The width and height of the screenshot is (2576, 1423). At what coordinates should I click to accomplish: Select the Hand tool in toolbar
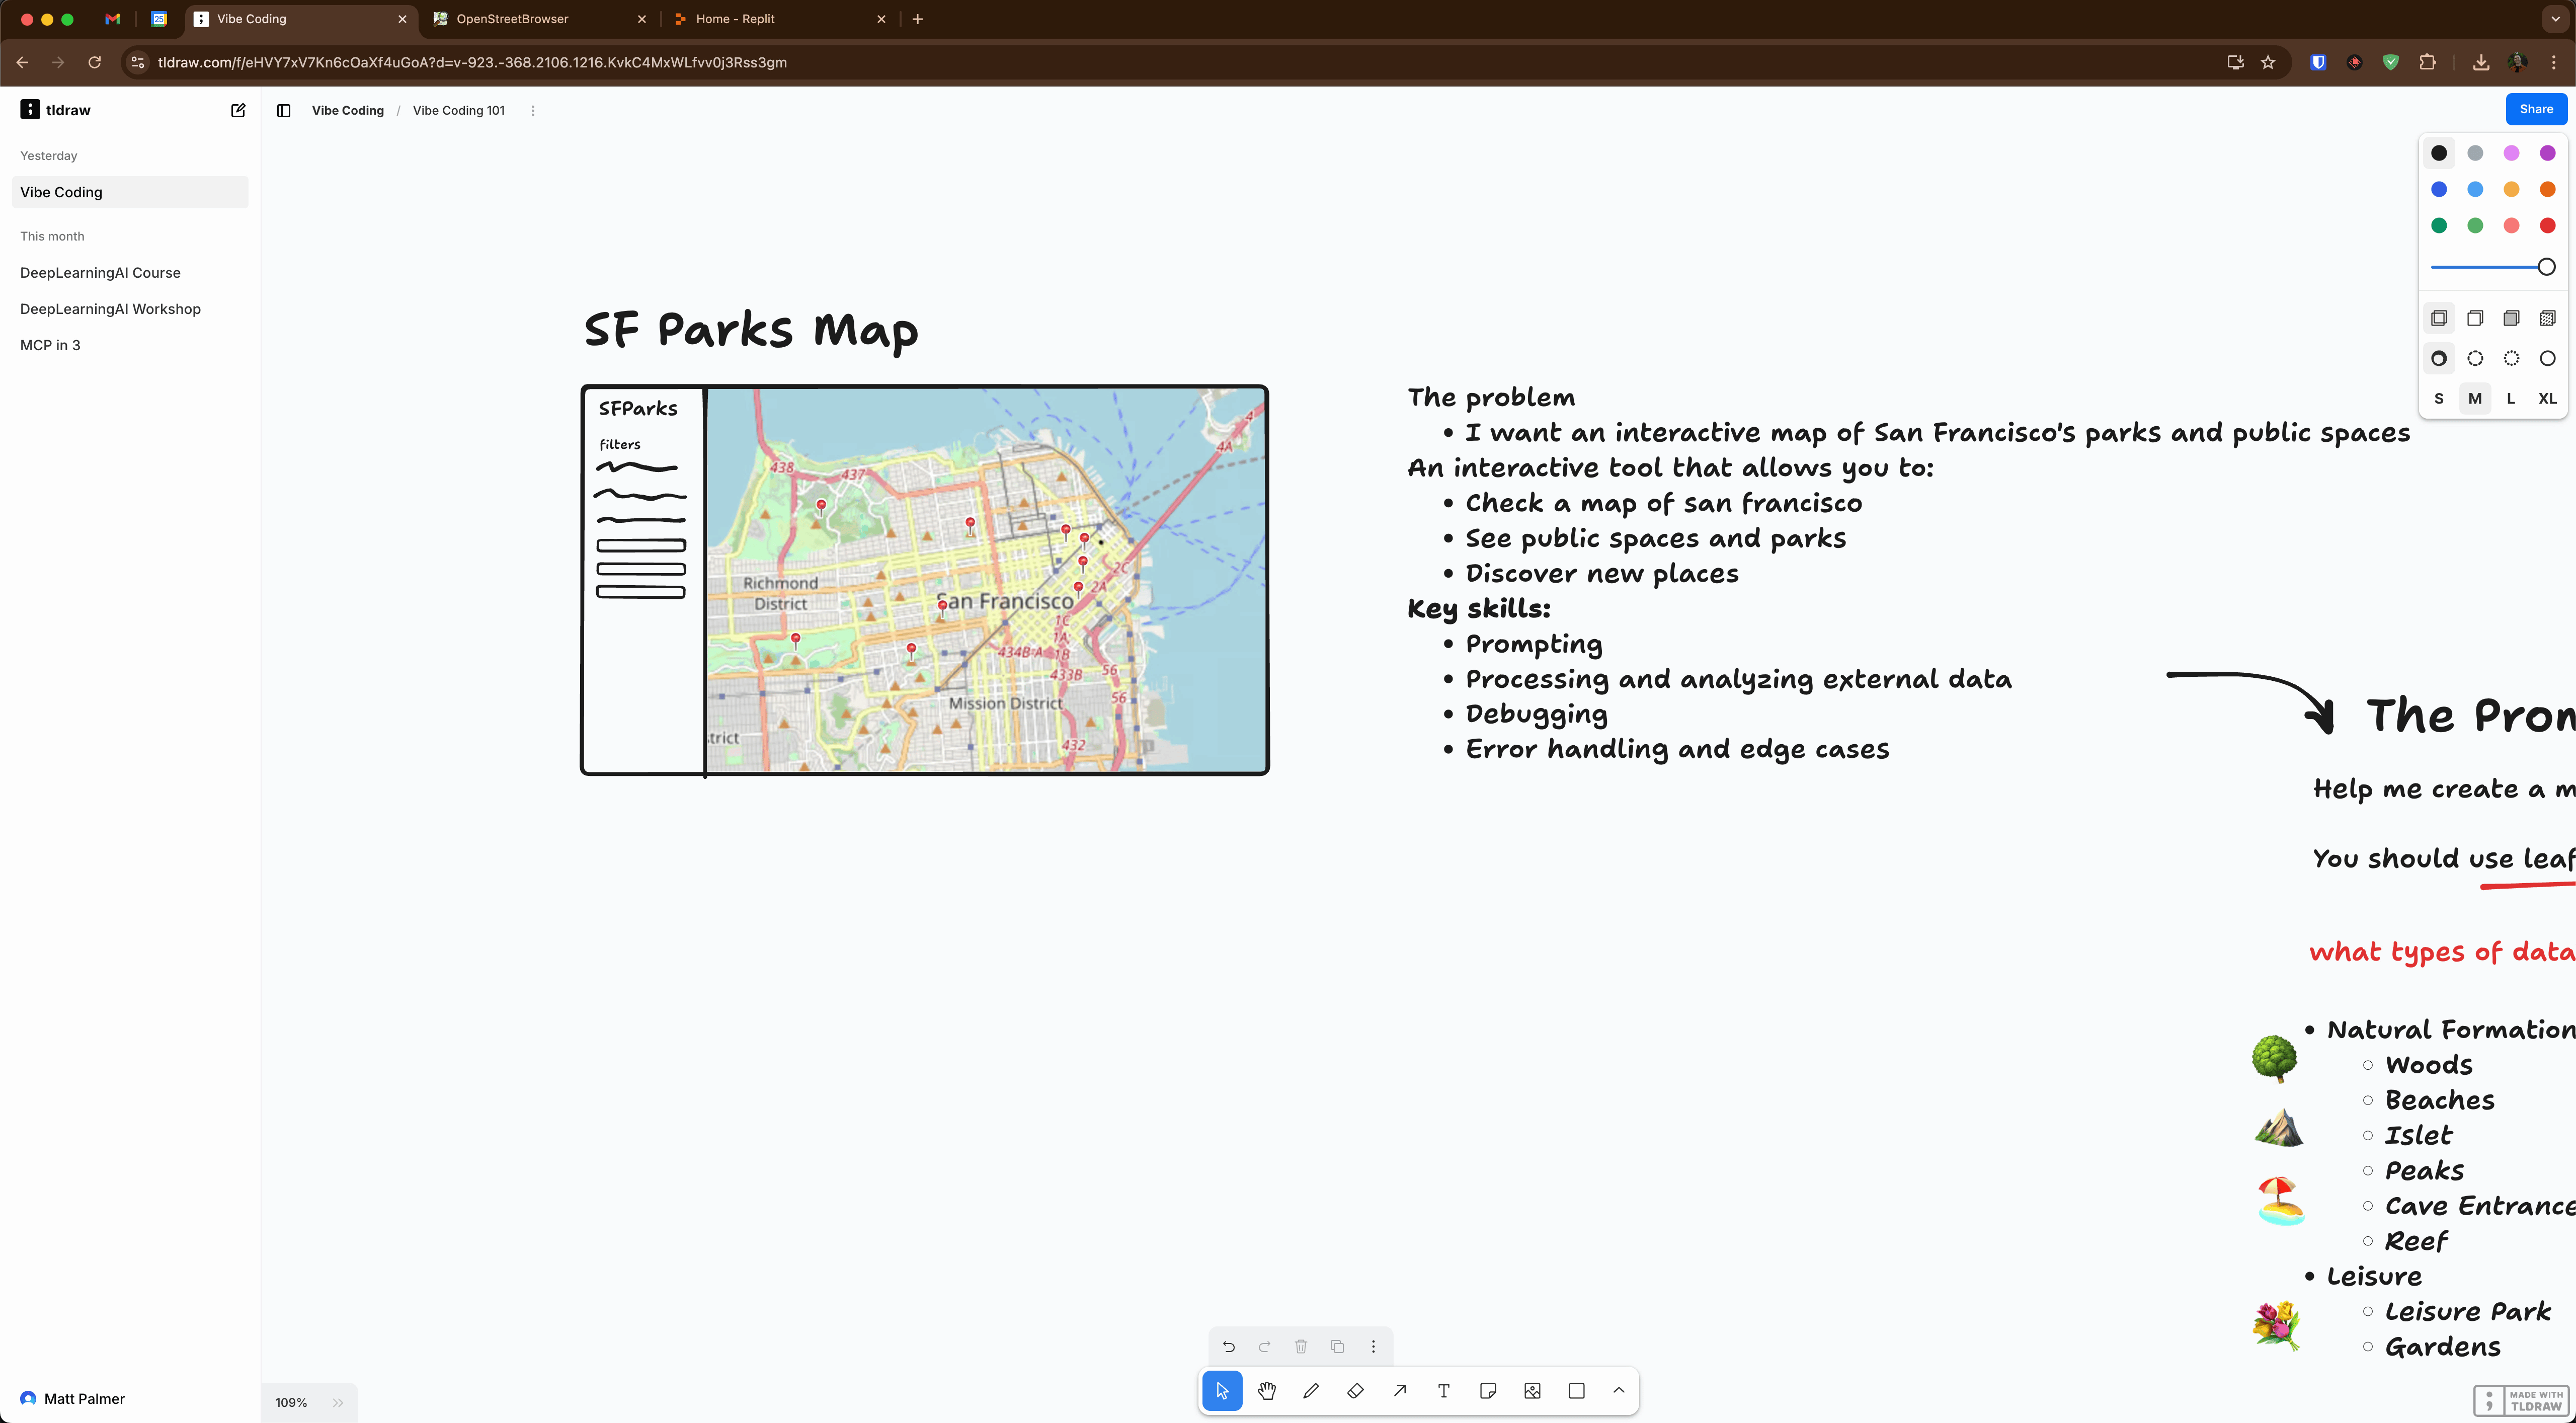(x=1266, y=1390)
